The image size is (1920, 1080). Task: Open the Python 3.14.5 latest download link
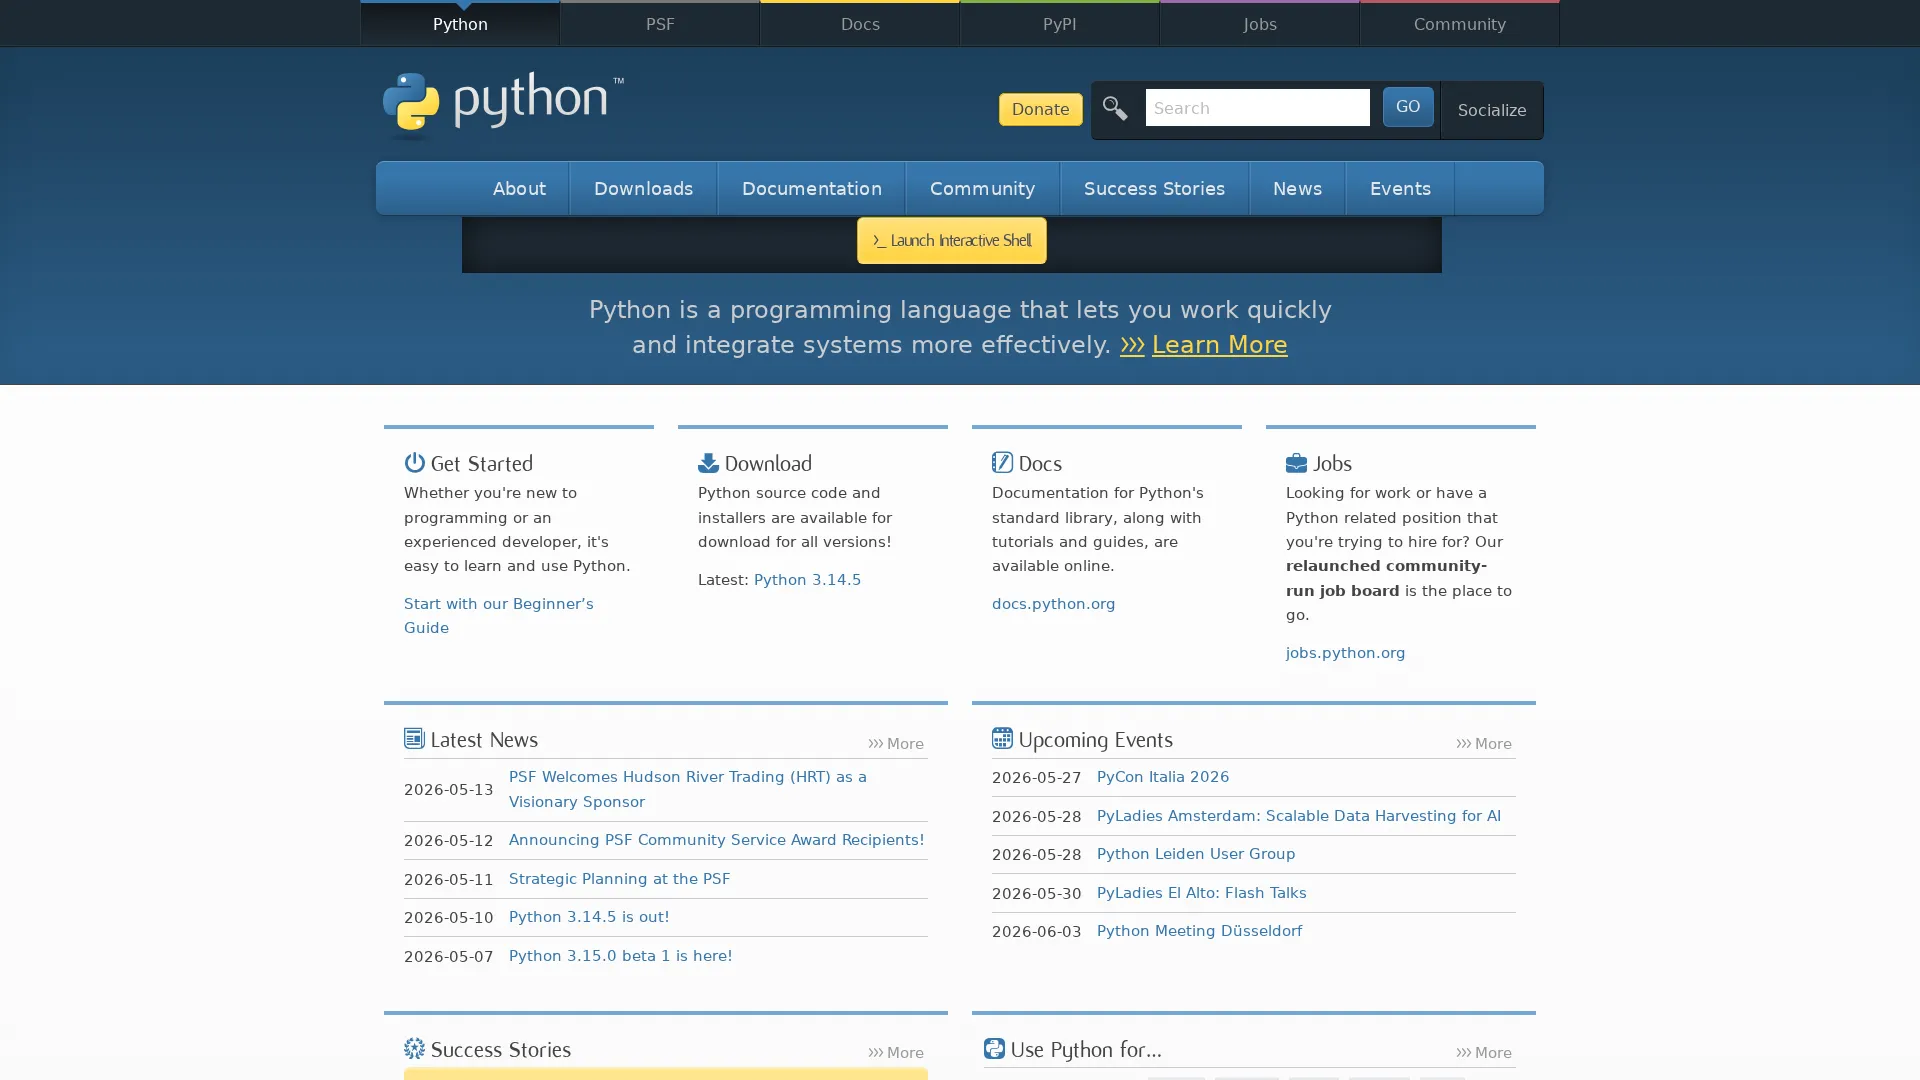[807, 580]
